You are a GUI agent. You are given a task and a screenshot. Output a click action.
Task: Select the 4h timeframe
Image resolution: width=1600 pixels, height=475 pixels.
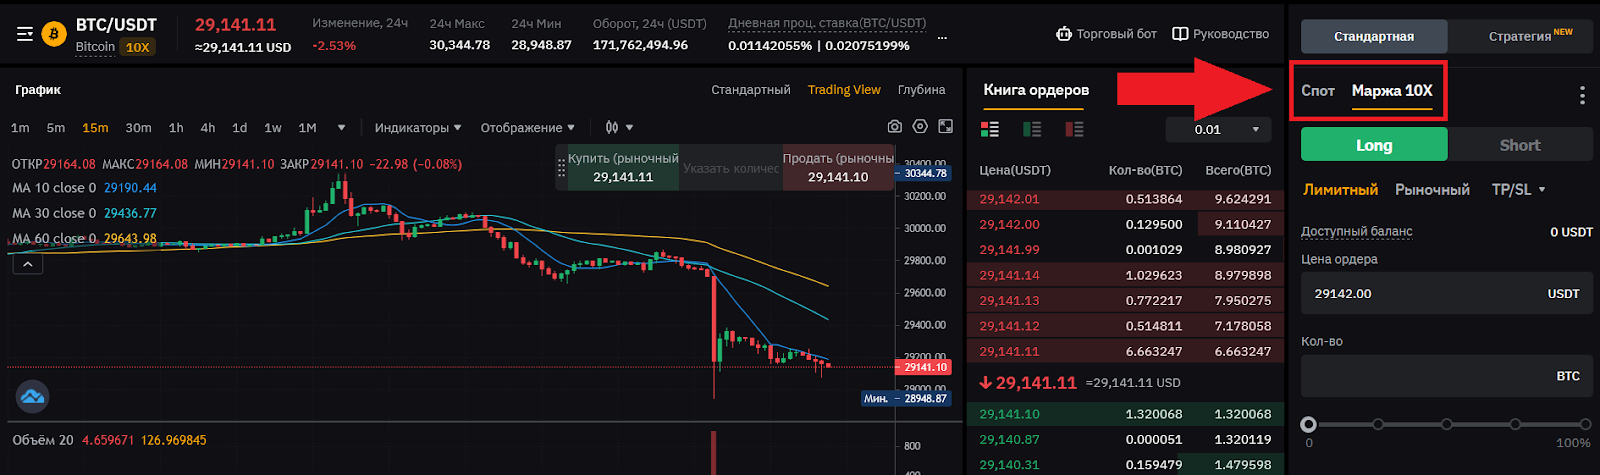208,128
